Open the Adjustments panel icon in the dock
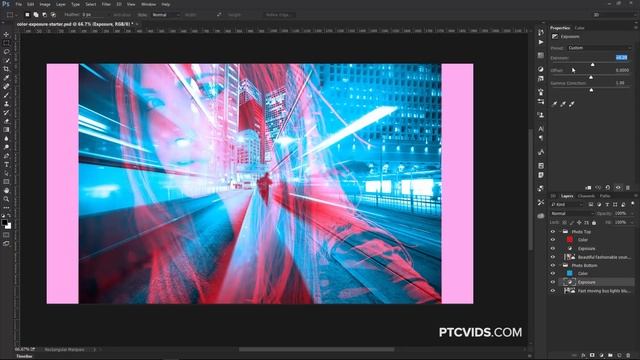The height and width of the screenshot is (360, 640). (541, 69)
